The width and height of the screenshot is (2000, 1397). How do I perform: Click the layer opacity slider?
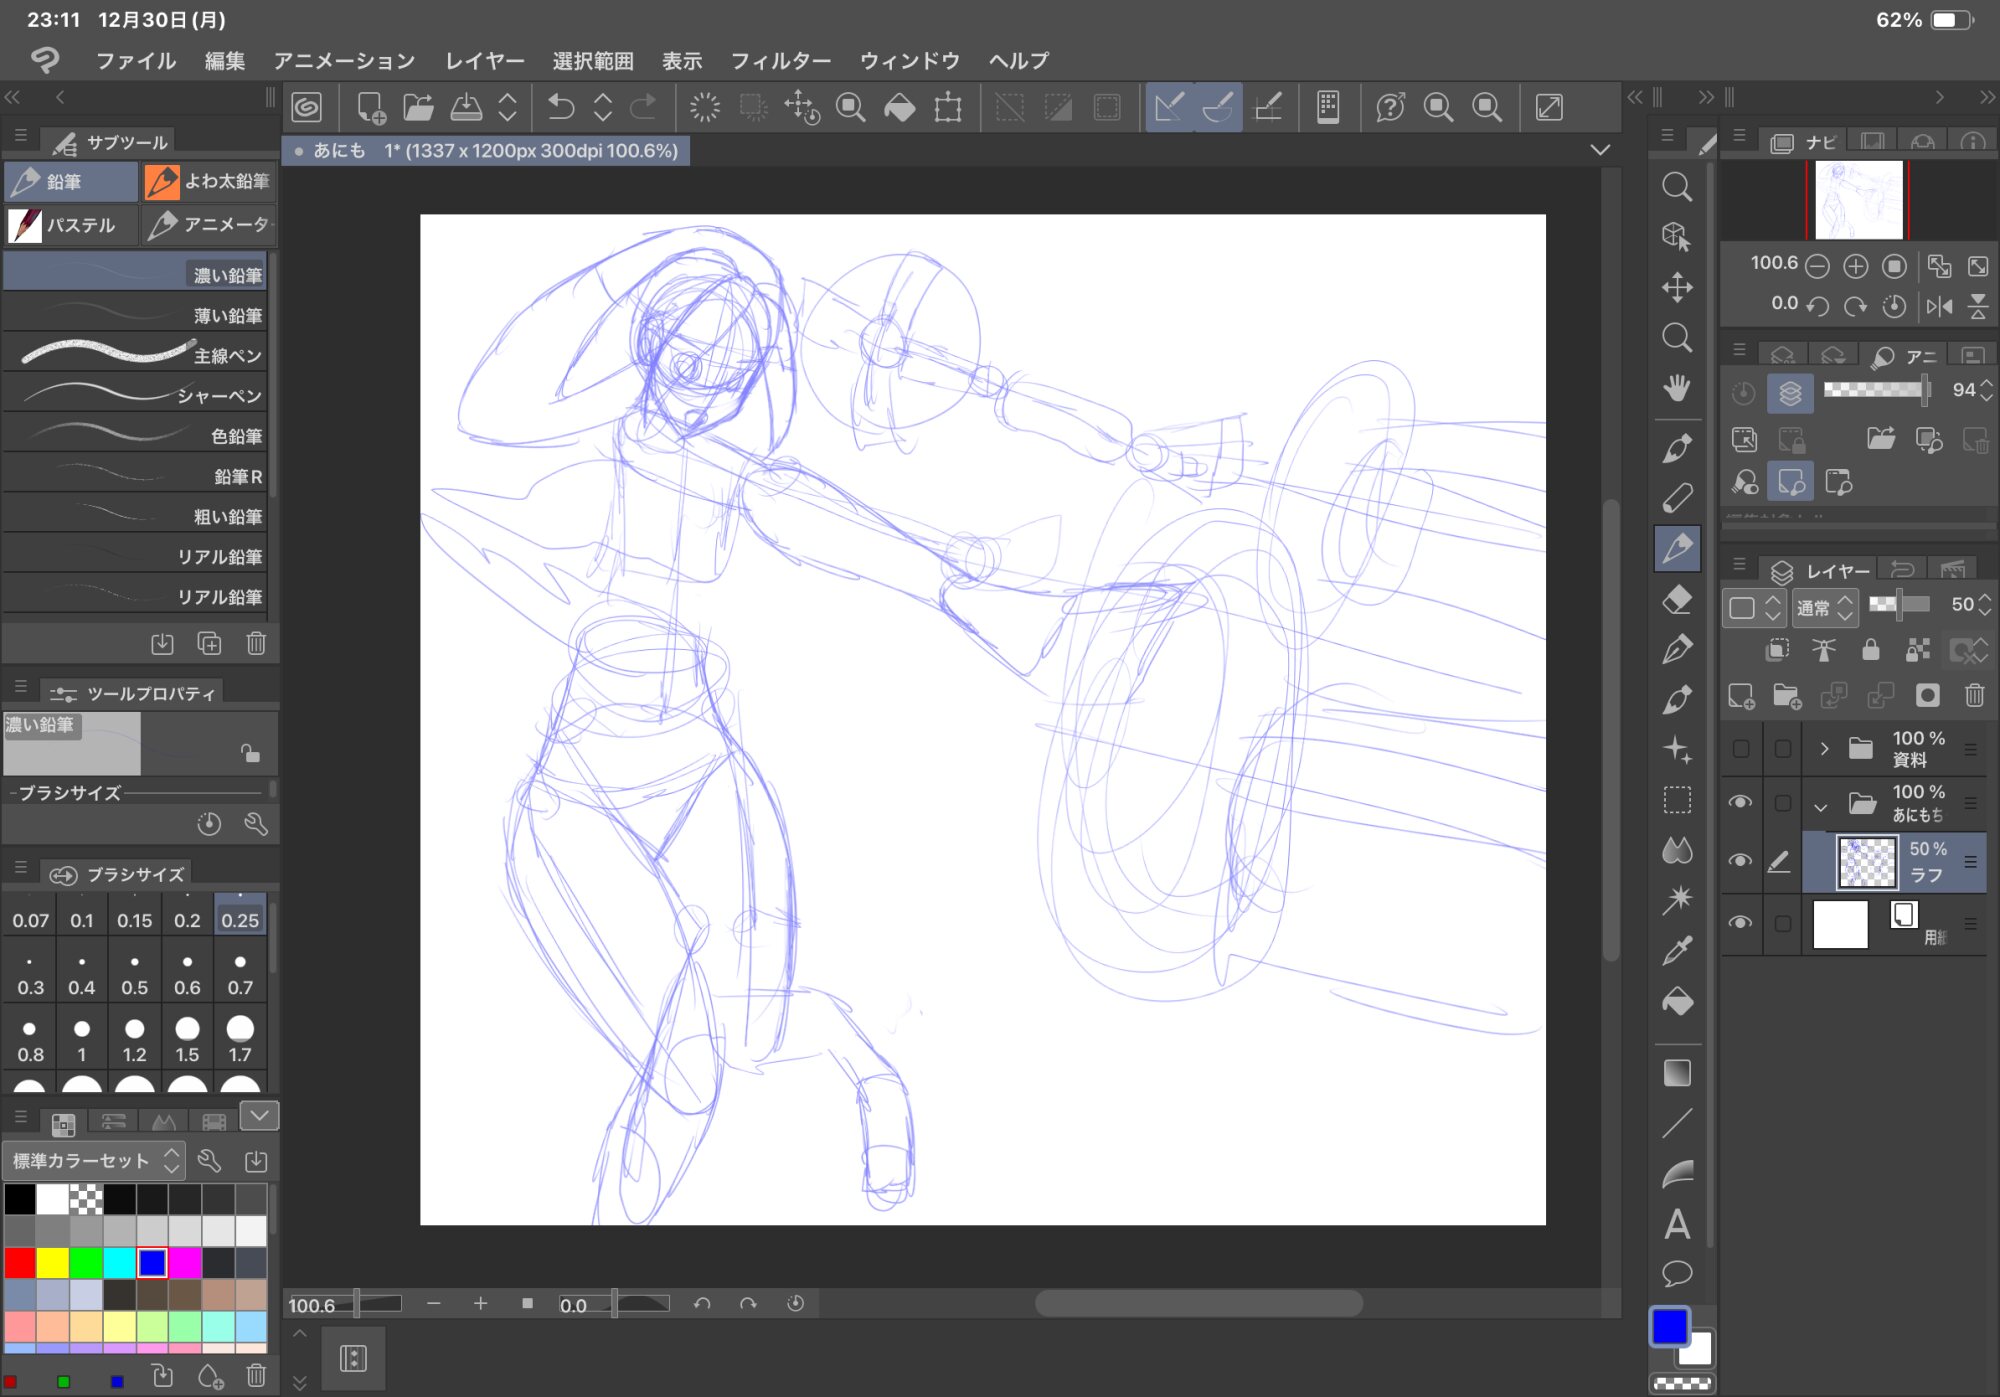pyautogui.click(x=1900, y=604)
